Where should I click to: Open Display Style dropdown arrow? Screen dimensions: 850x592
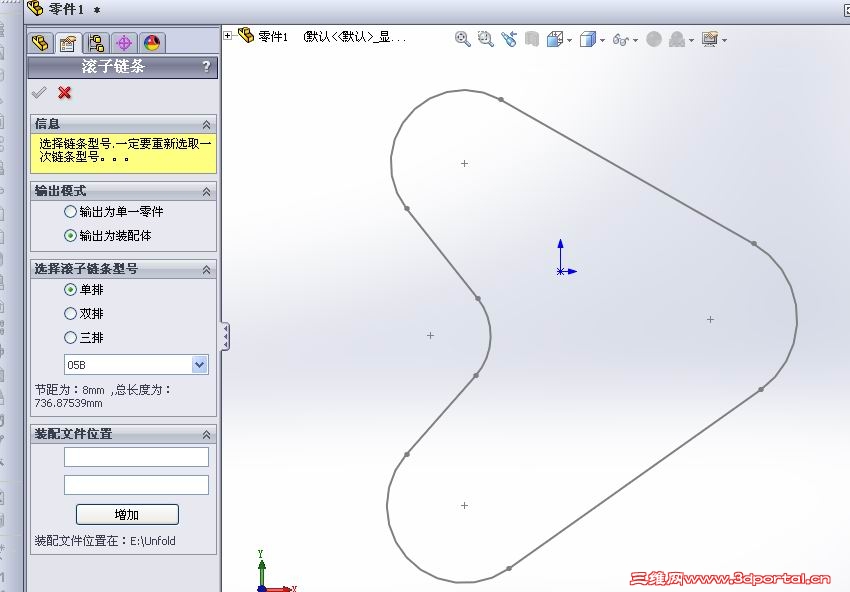pos(602,40)
